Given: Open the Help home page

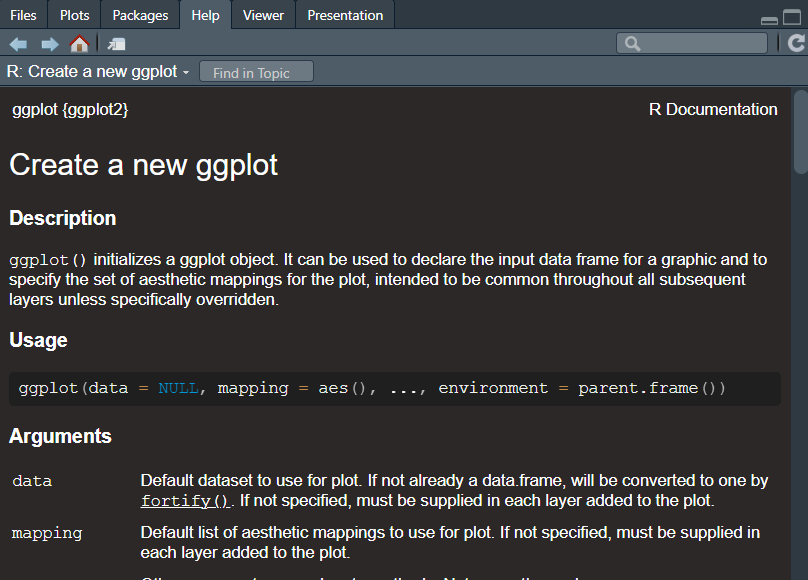Looking at the screenshot, I should pos(79,44).
